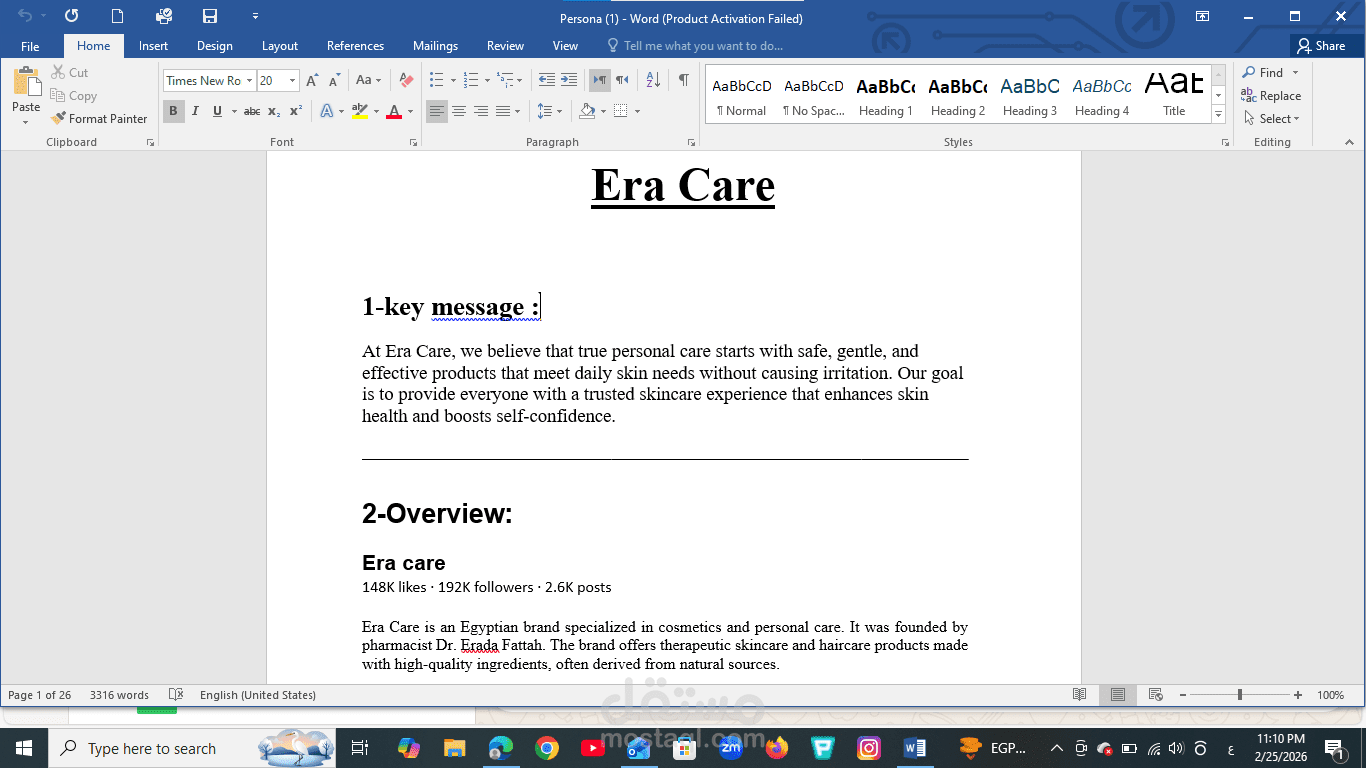Click the zoom slider handle

[1240, 695]
